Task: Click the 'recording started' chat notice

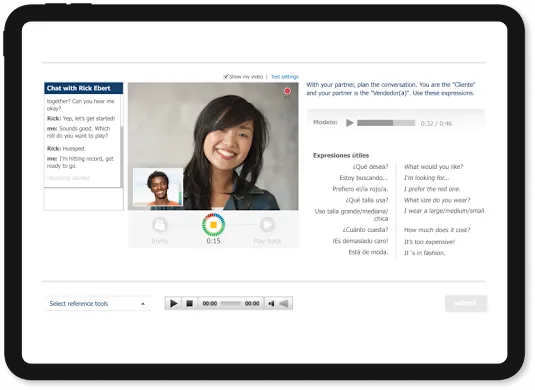Action: [68, 178]
